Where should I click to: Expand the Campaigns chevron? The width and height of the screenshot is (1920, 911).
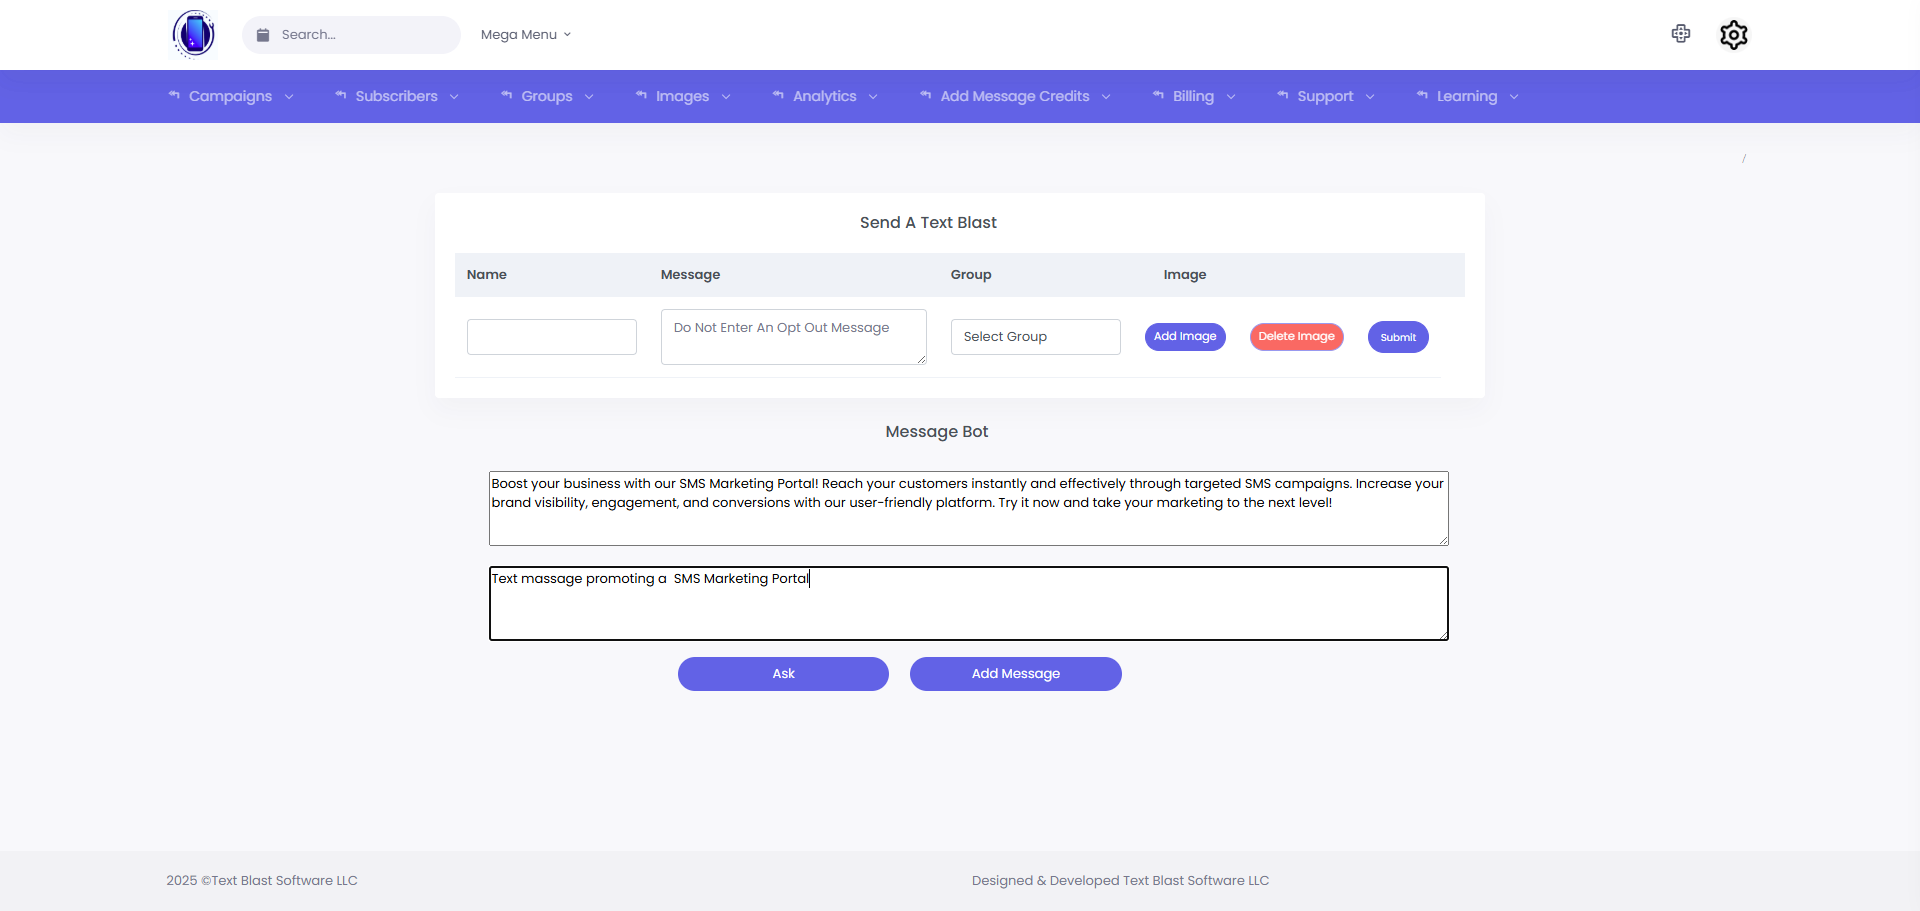[x=289, y=97]
